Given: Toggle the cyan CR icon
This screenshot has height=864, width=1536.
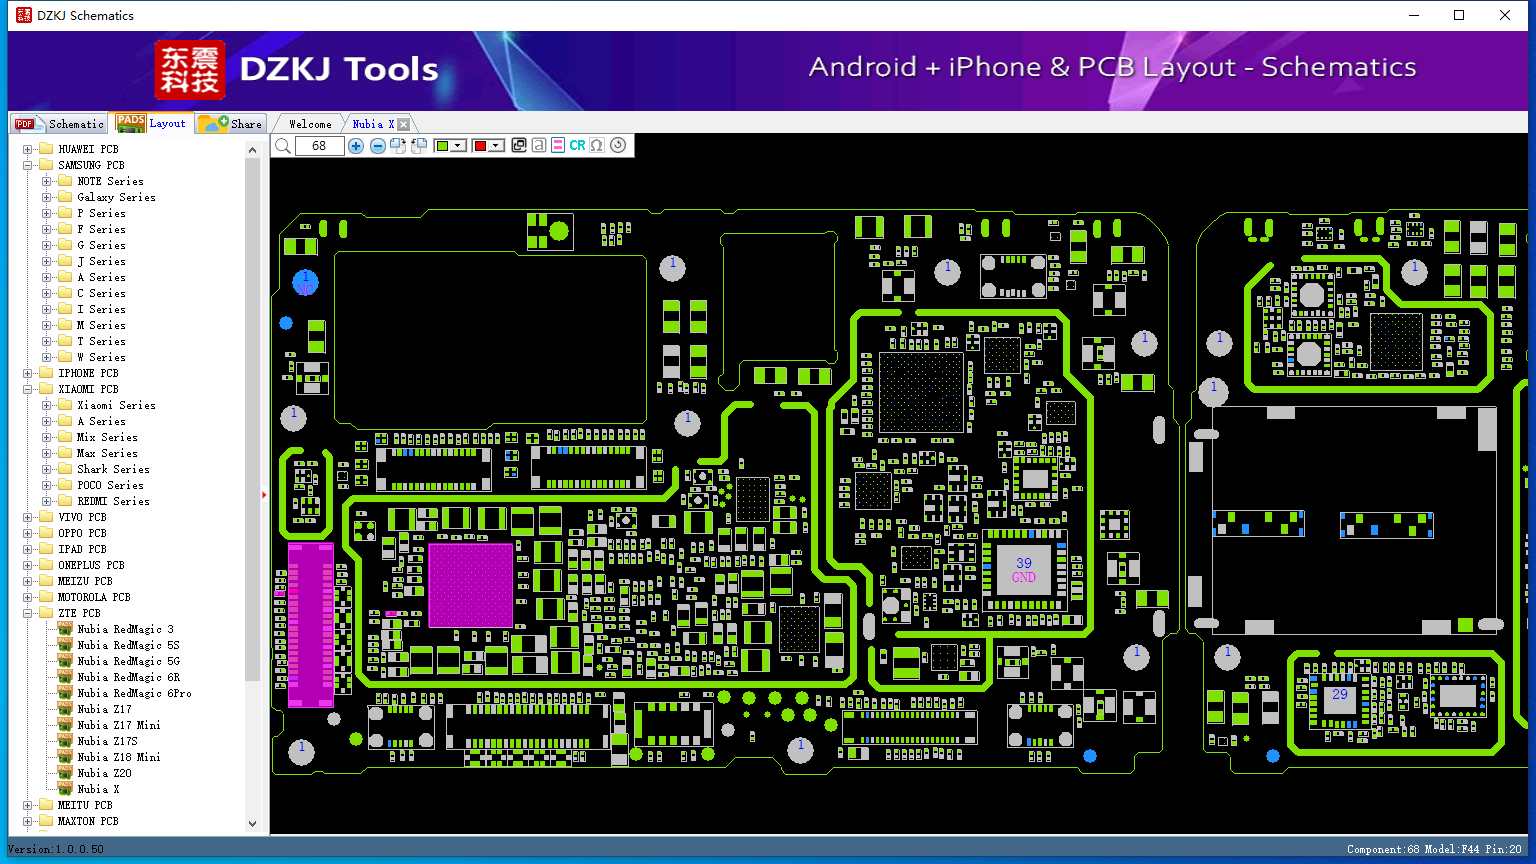Looking at the screenshot, I should point(577,146).
